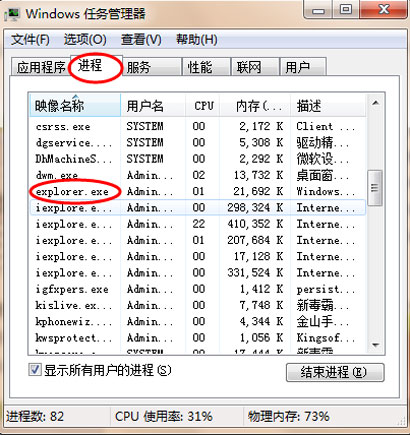This screenshot has height=435, width=410.
Task: Click the 21,692 K memory value
Action: coord(258,191)
